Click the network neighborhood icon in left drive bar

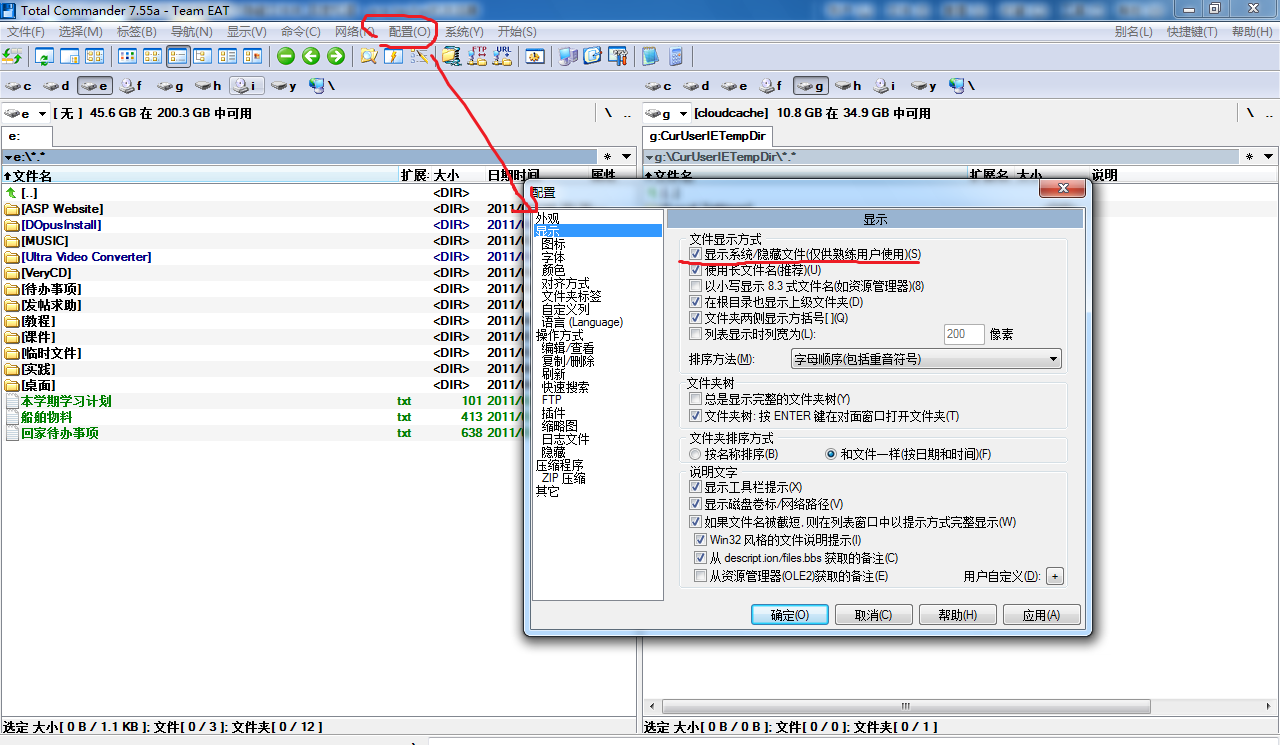(x=318, y=86)
